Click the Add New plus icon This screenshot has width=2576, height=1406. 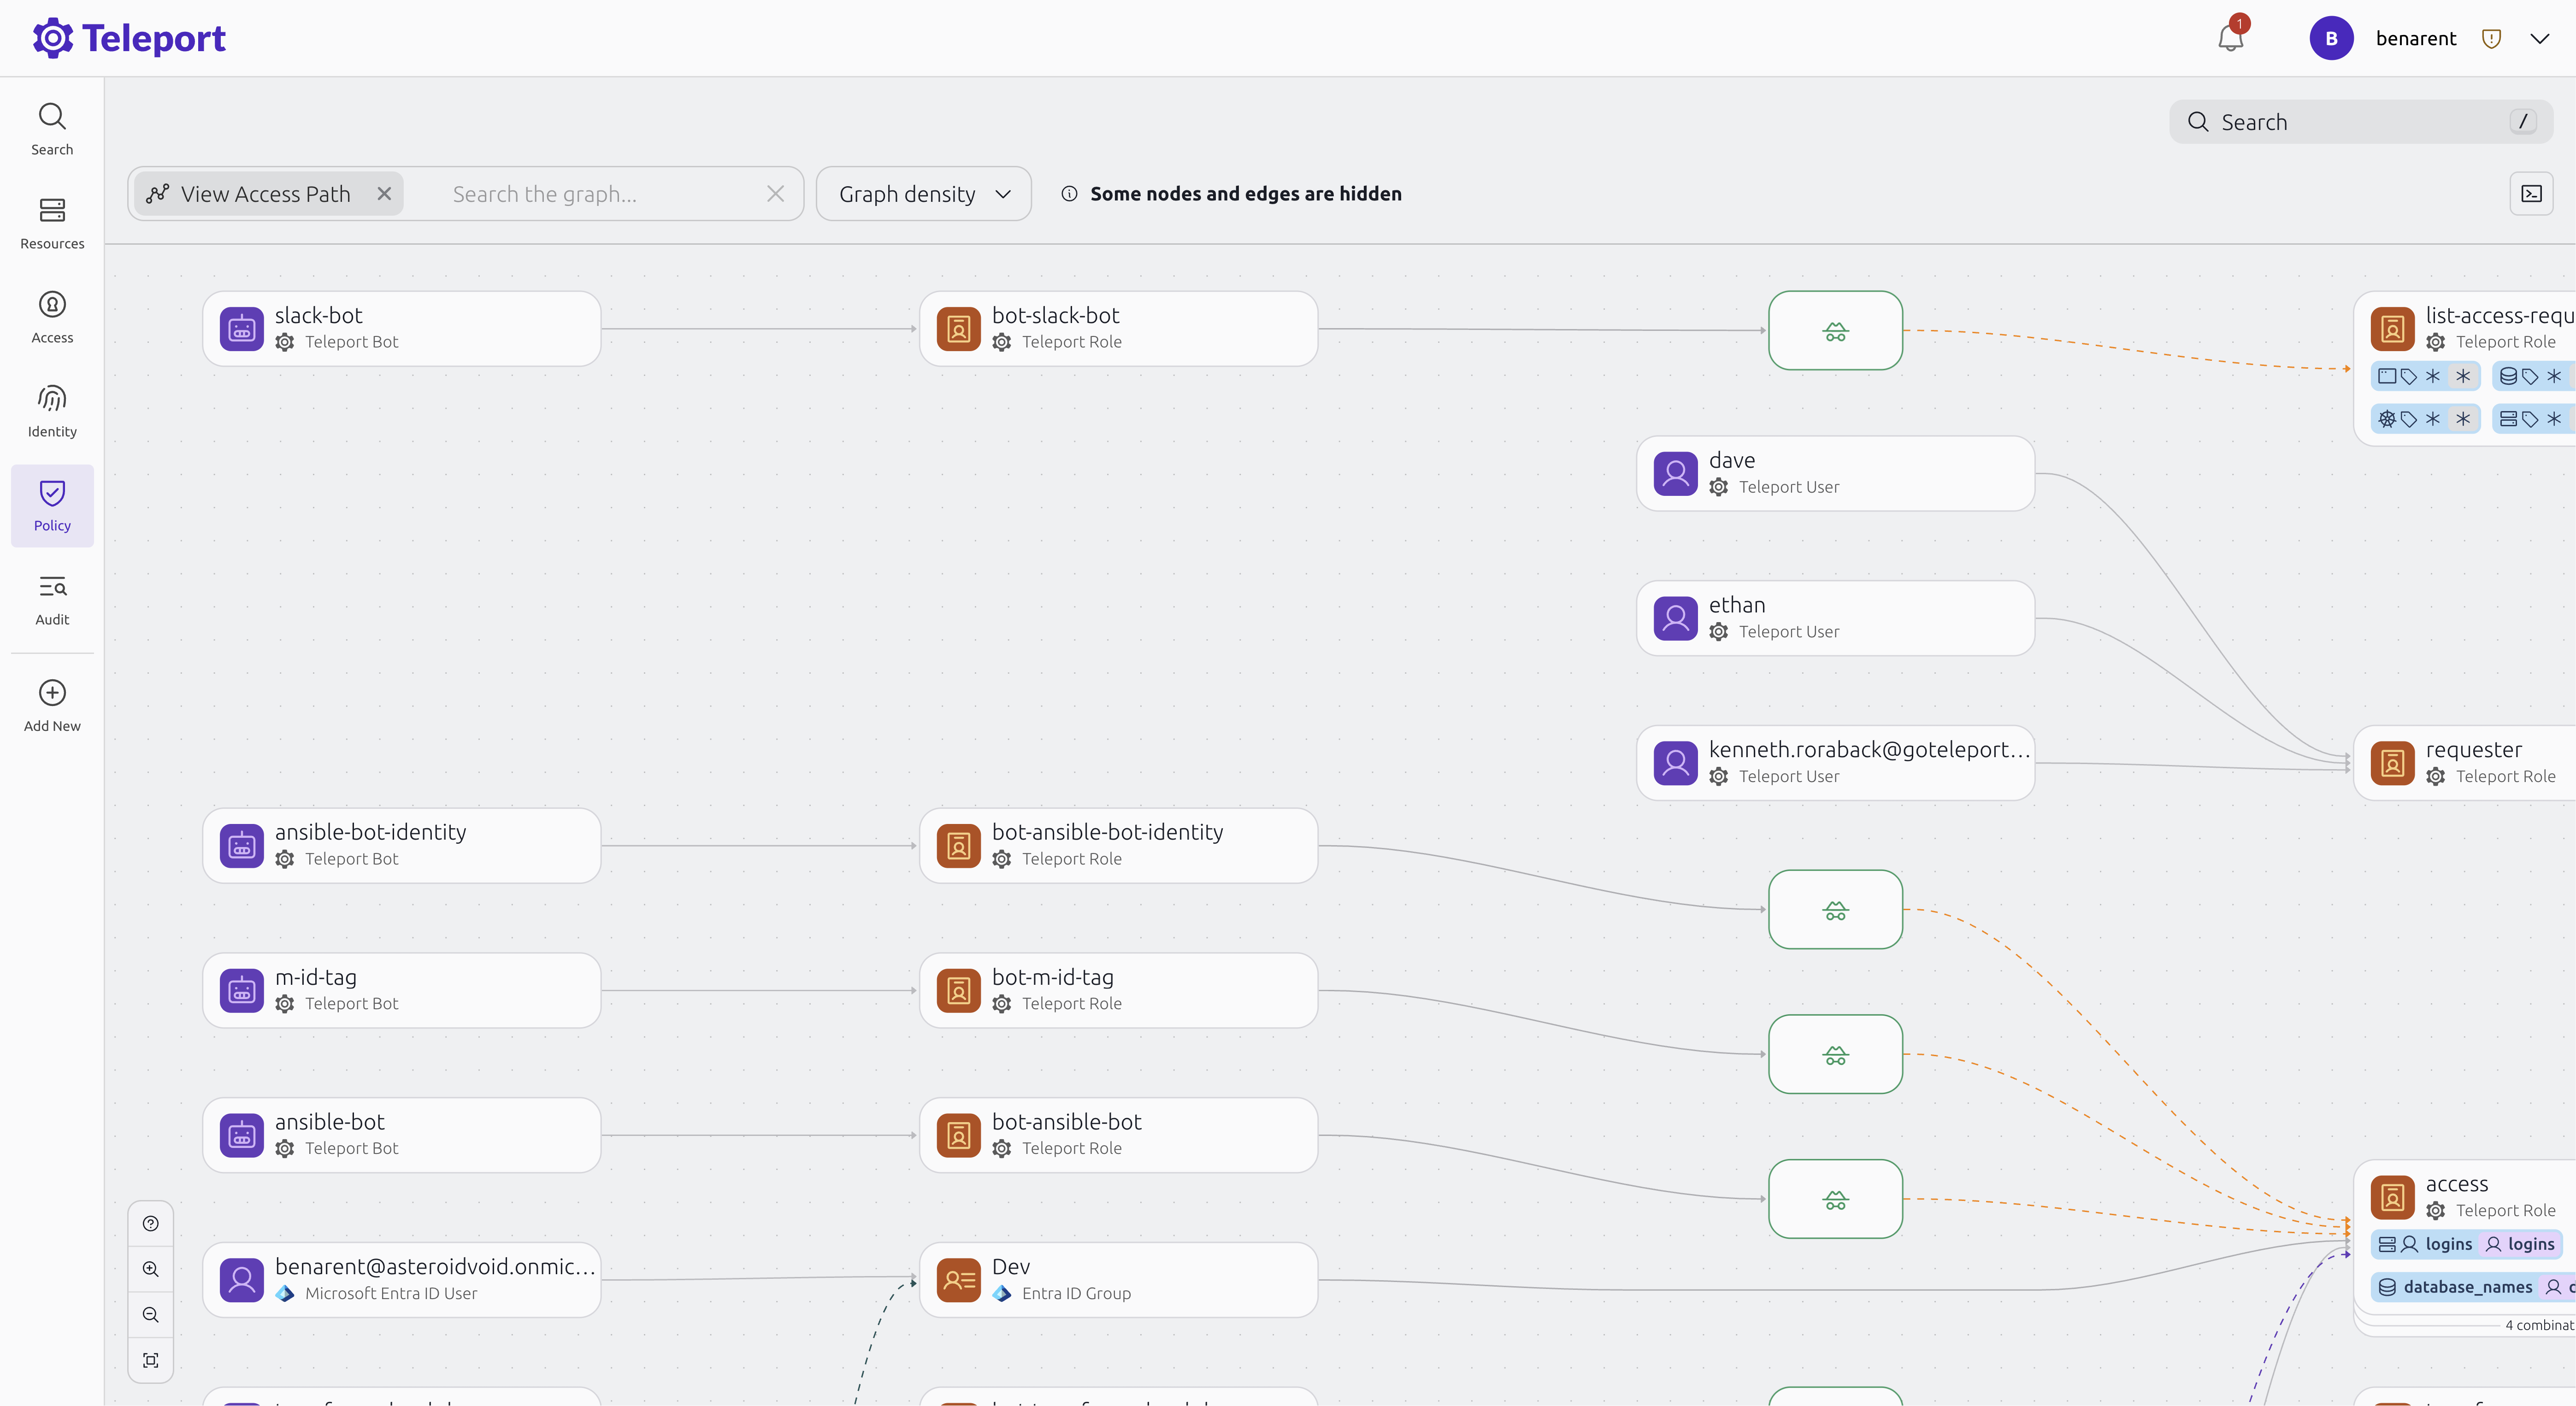52,692
